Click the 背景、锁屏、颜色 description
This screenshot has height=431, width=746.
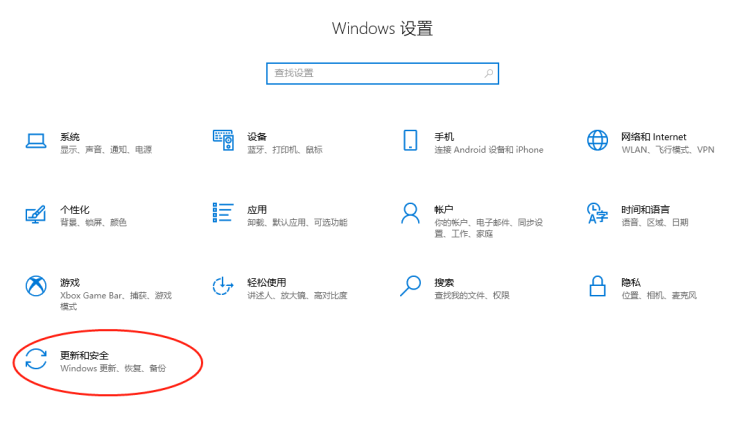coord(93,223)
